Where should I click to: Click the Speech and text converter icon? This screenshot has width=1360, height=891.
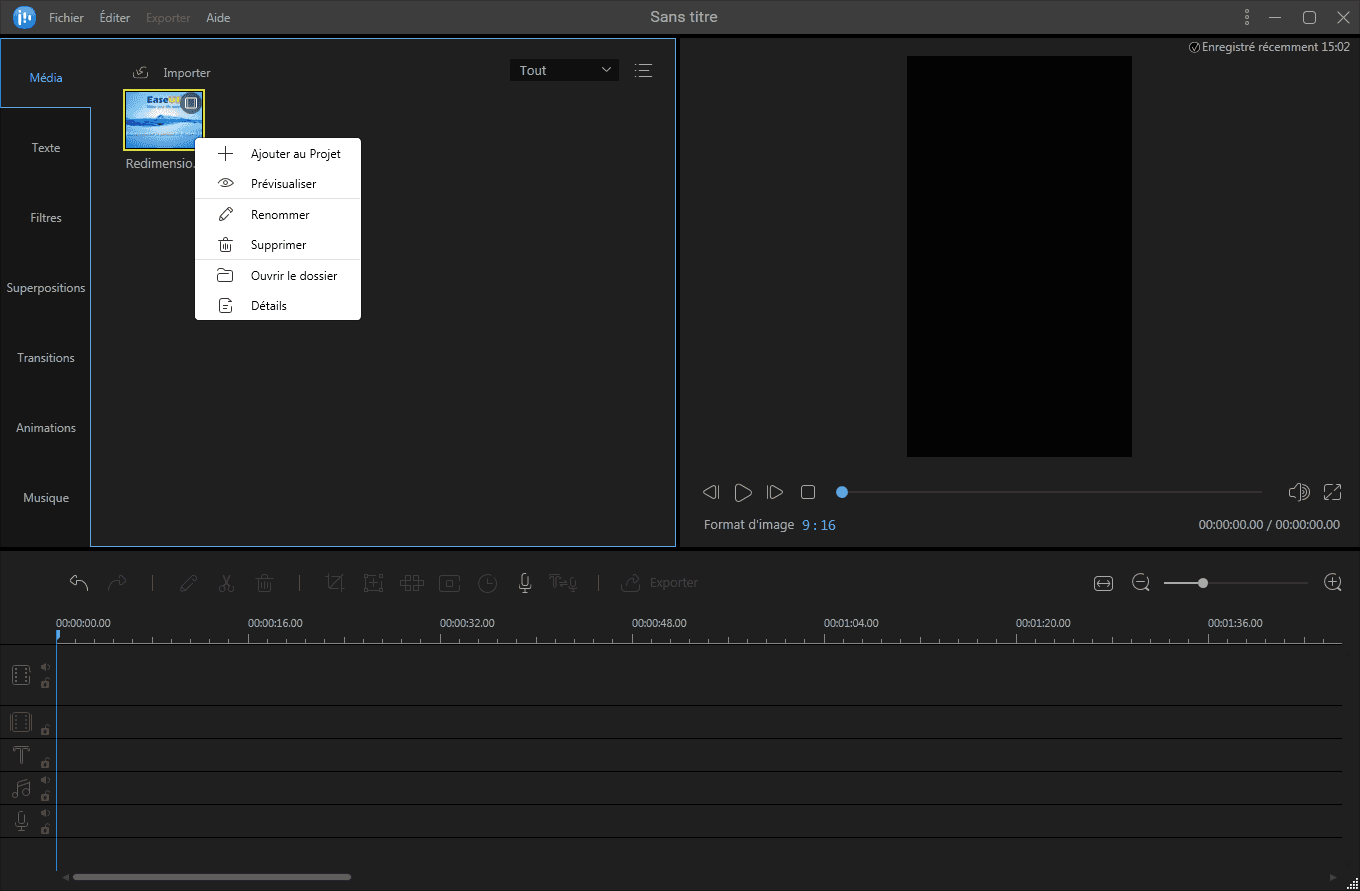(563, 582)
